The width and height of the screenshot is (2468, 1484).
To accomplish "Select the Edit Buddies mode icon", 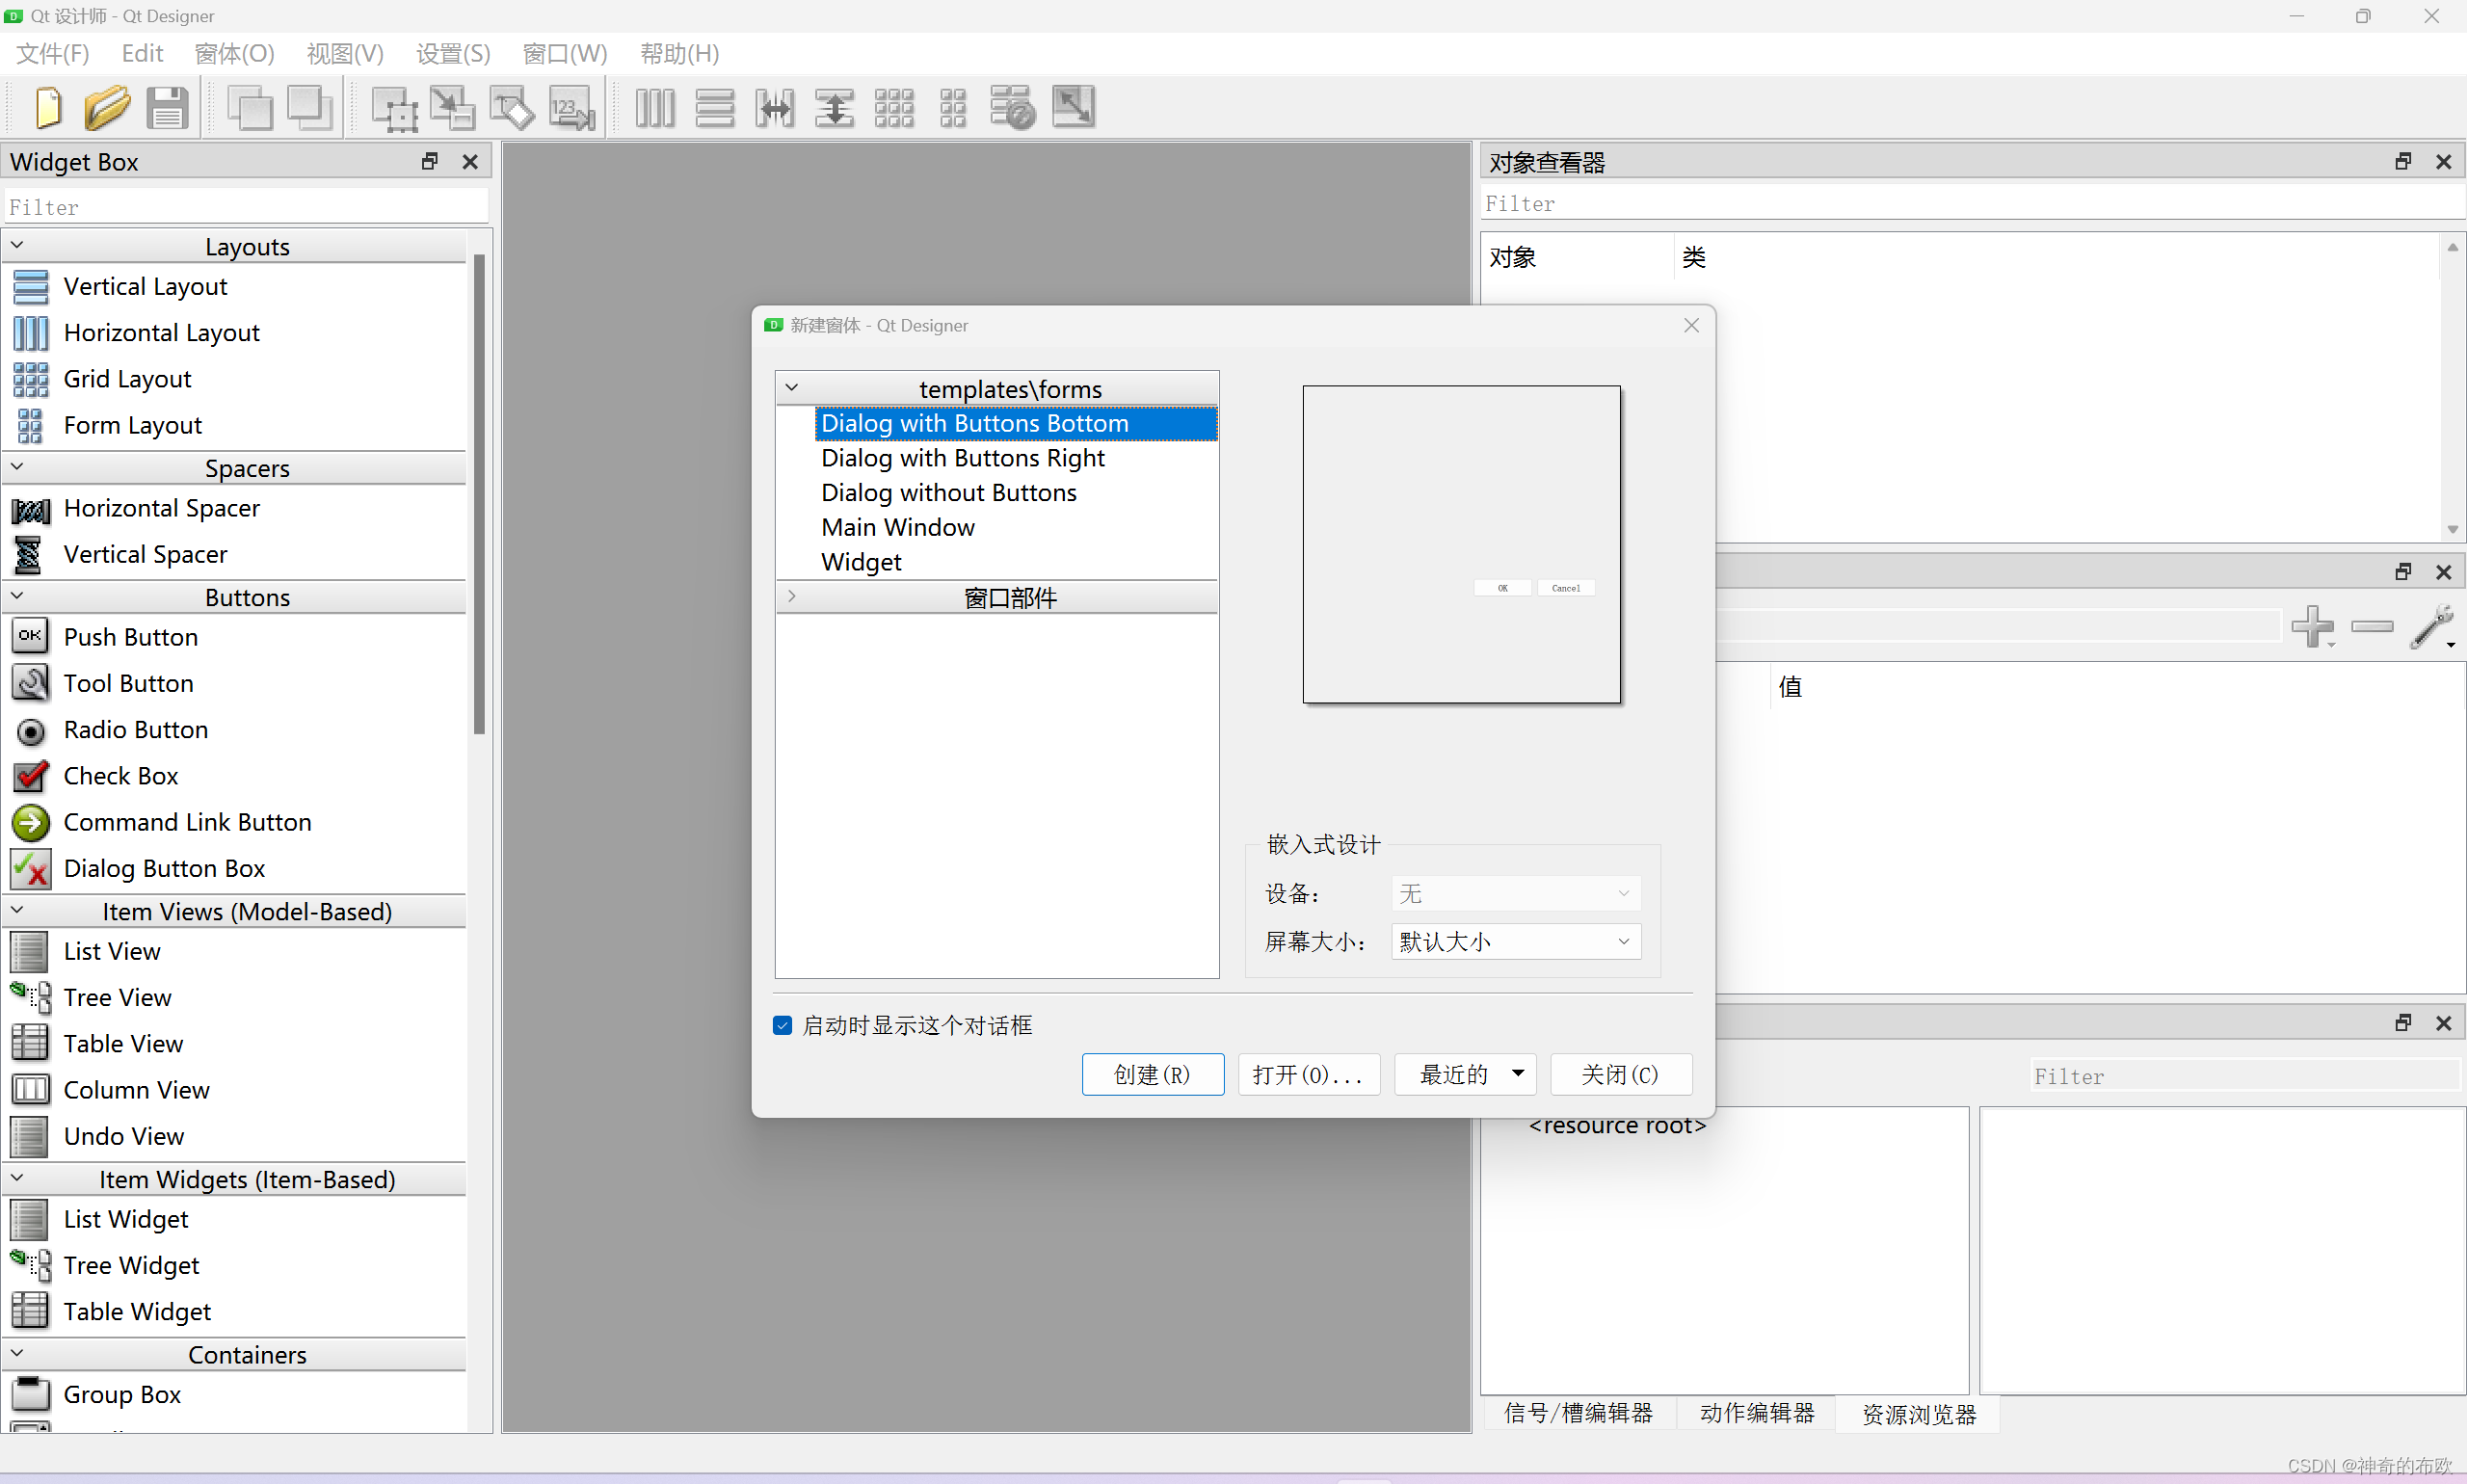I will pyautogui.click(x=512, y=108).
